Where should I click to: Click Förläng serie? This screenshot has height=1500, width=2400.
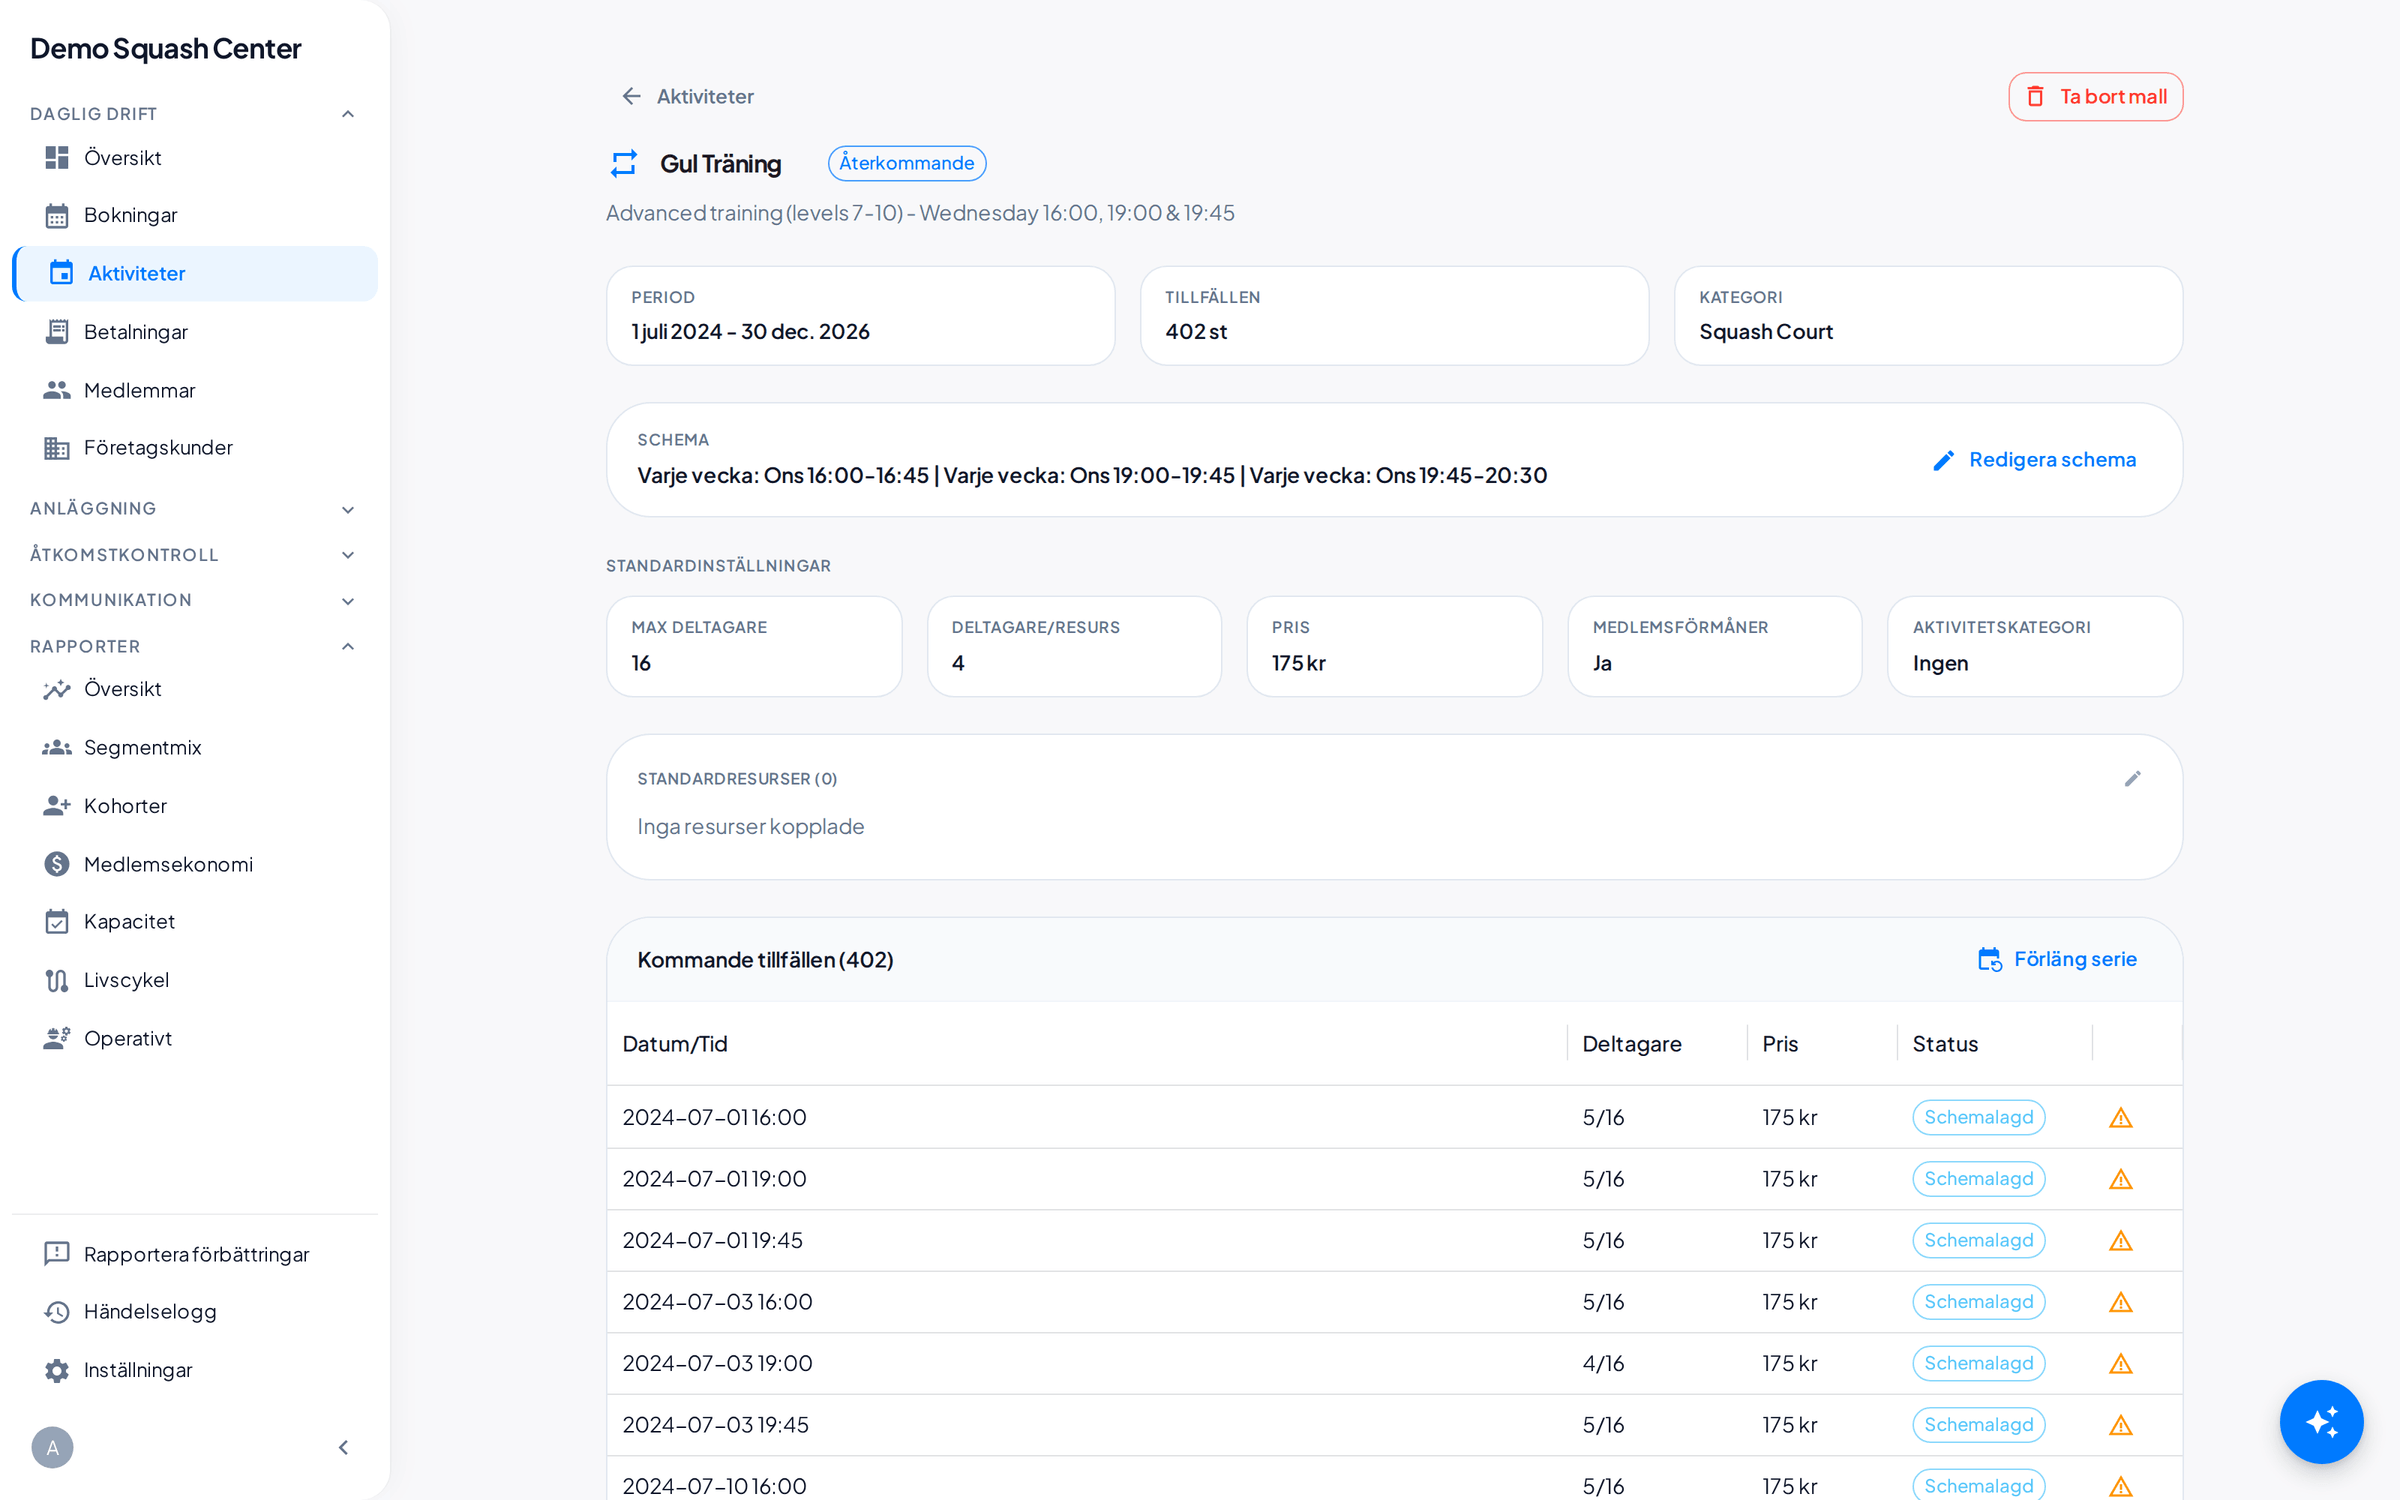(2058, 959)
